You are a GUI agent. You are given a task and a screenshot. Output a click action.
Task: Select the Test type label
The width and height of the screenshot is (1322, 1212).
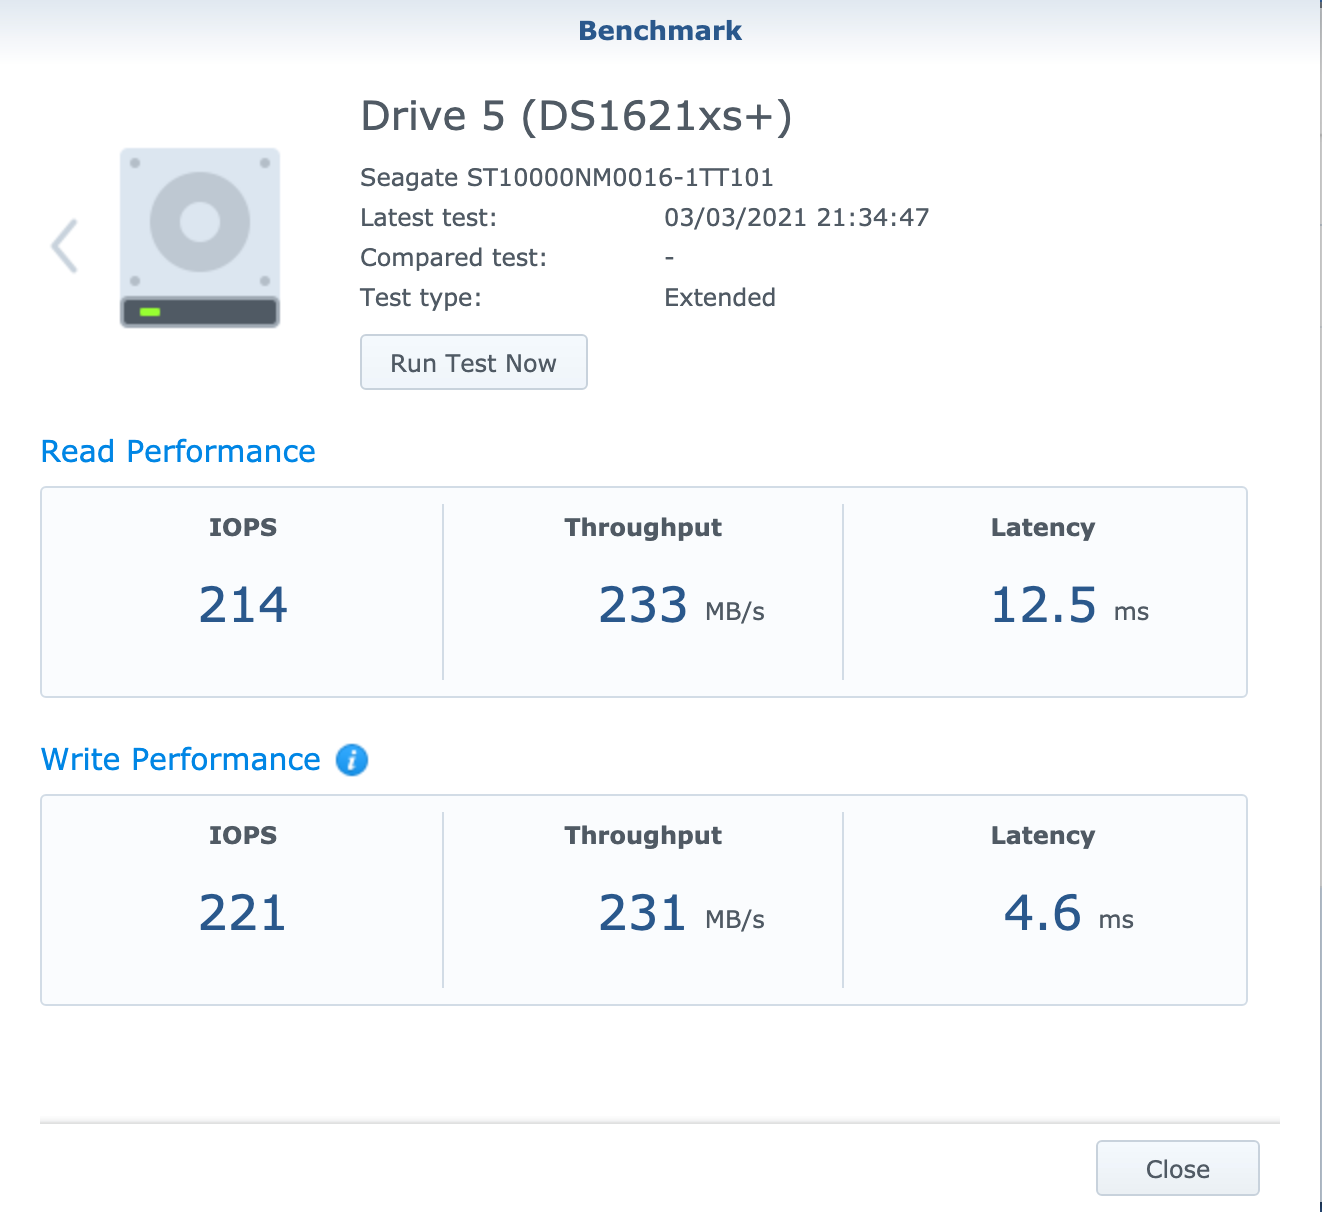click(x=420, y=298)
